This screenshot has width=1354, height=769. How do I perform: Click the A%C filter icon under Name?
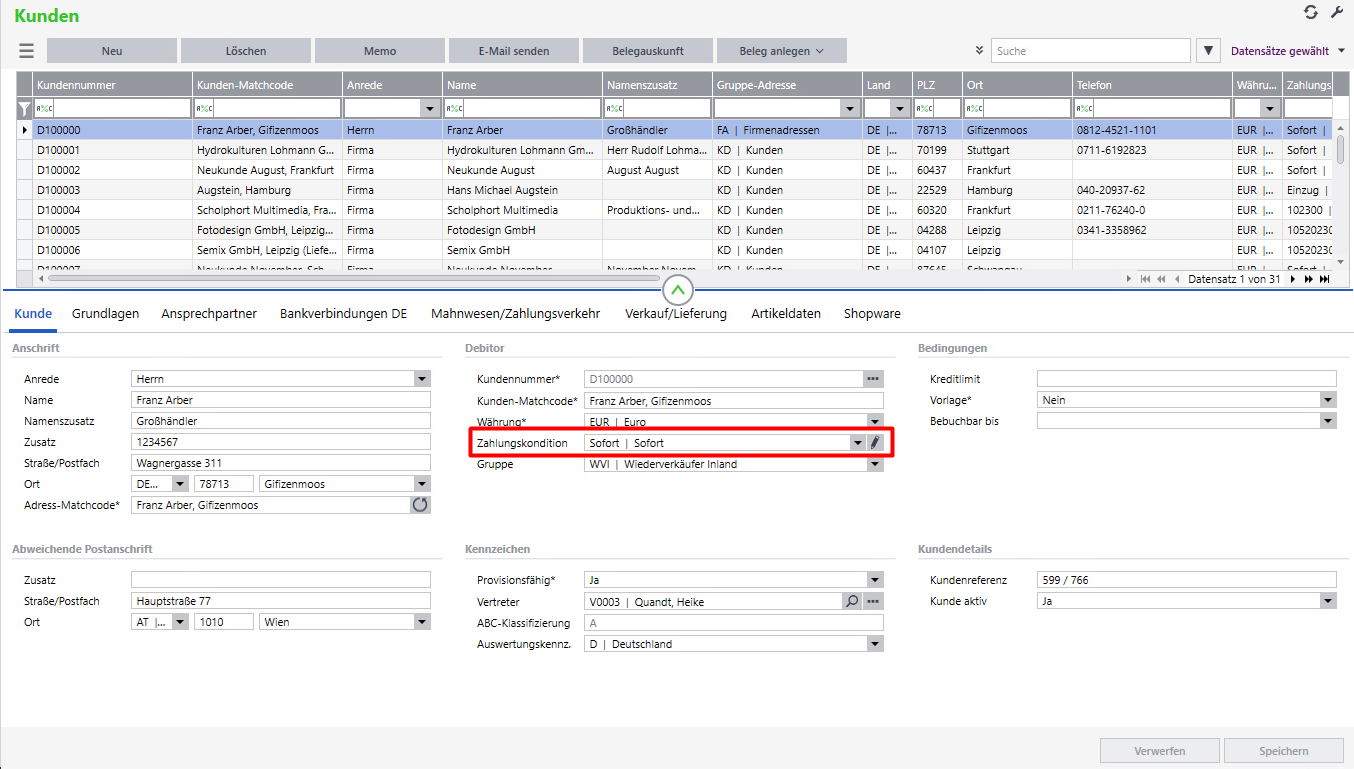click(x=454, y=108)
